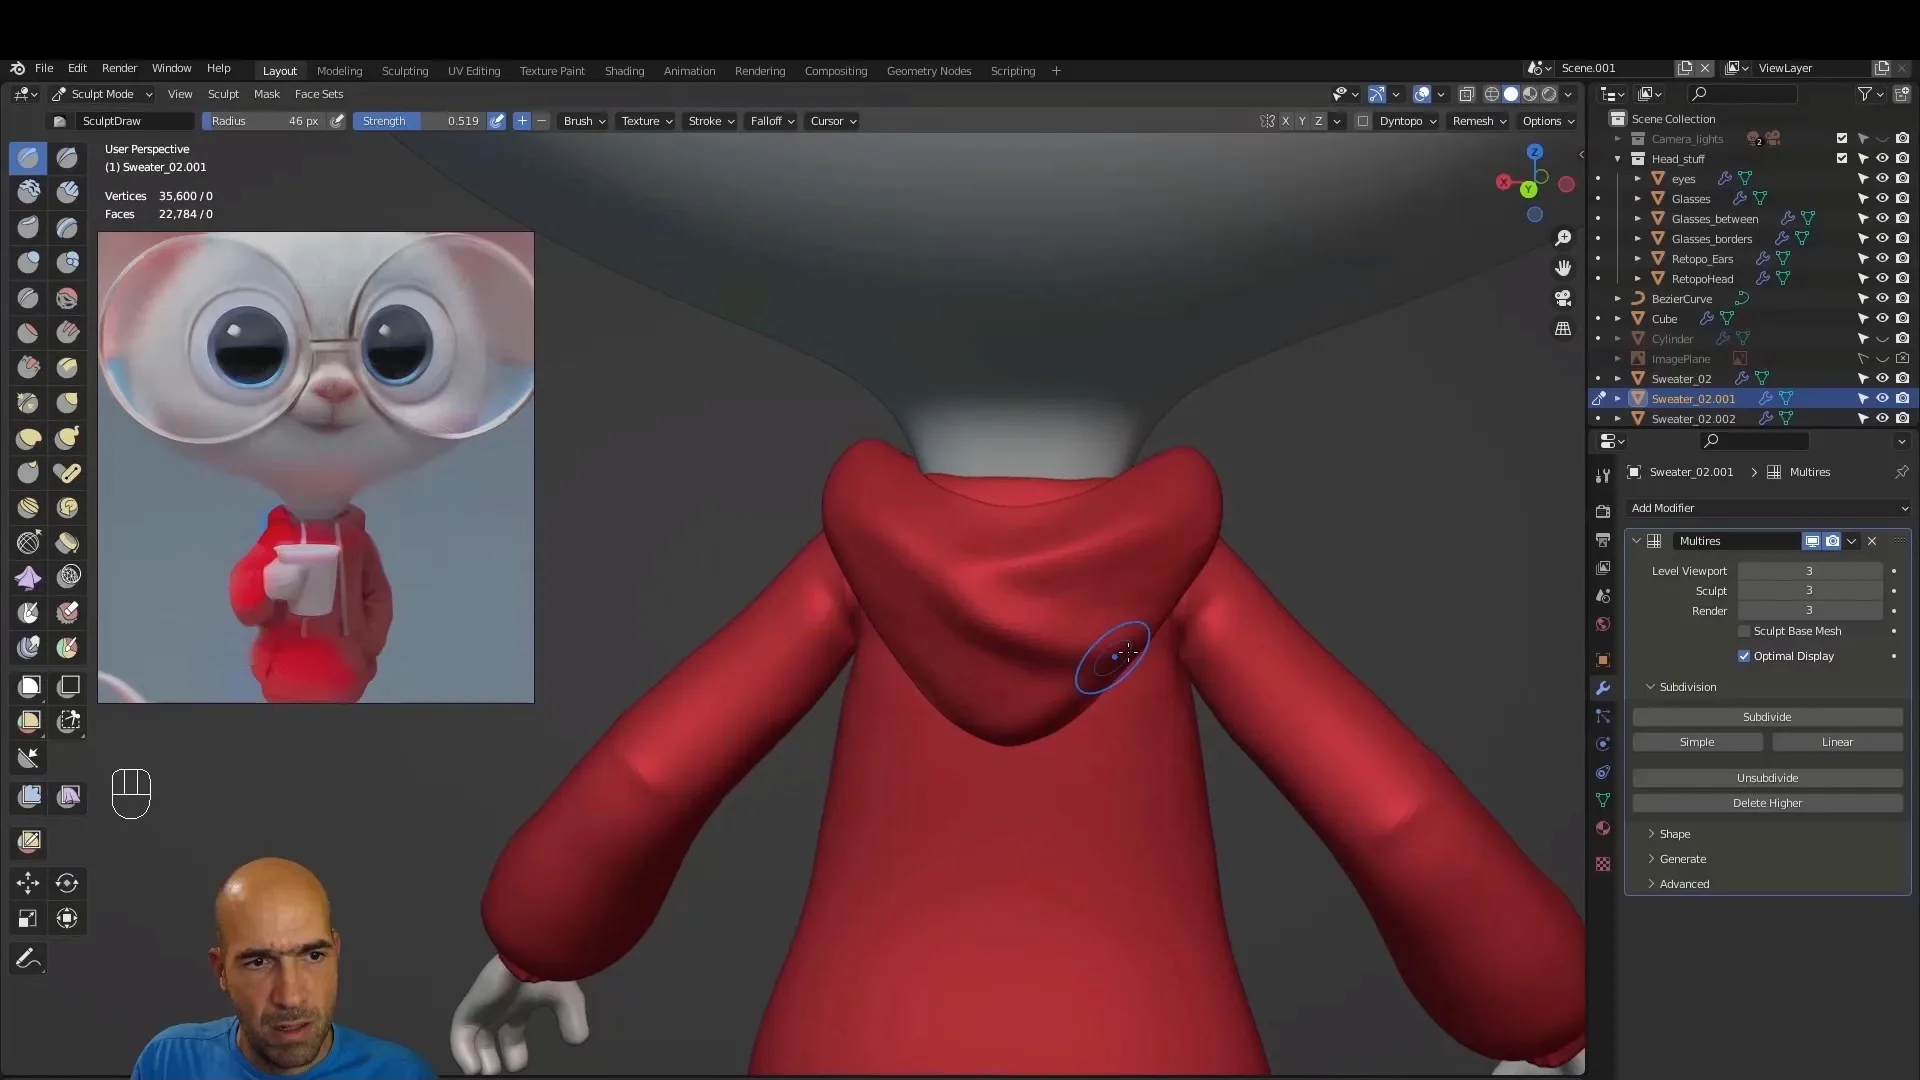Screen dimensions: 1920x1080
Task: Click the Delete Higher button
Action: [1766, 802]
